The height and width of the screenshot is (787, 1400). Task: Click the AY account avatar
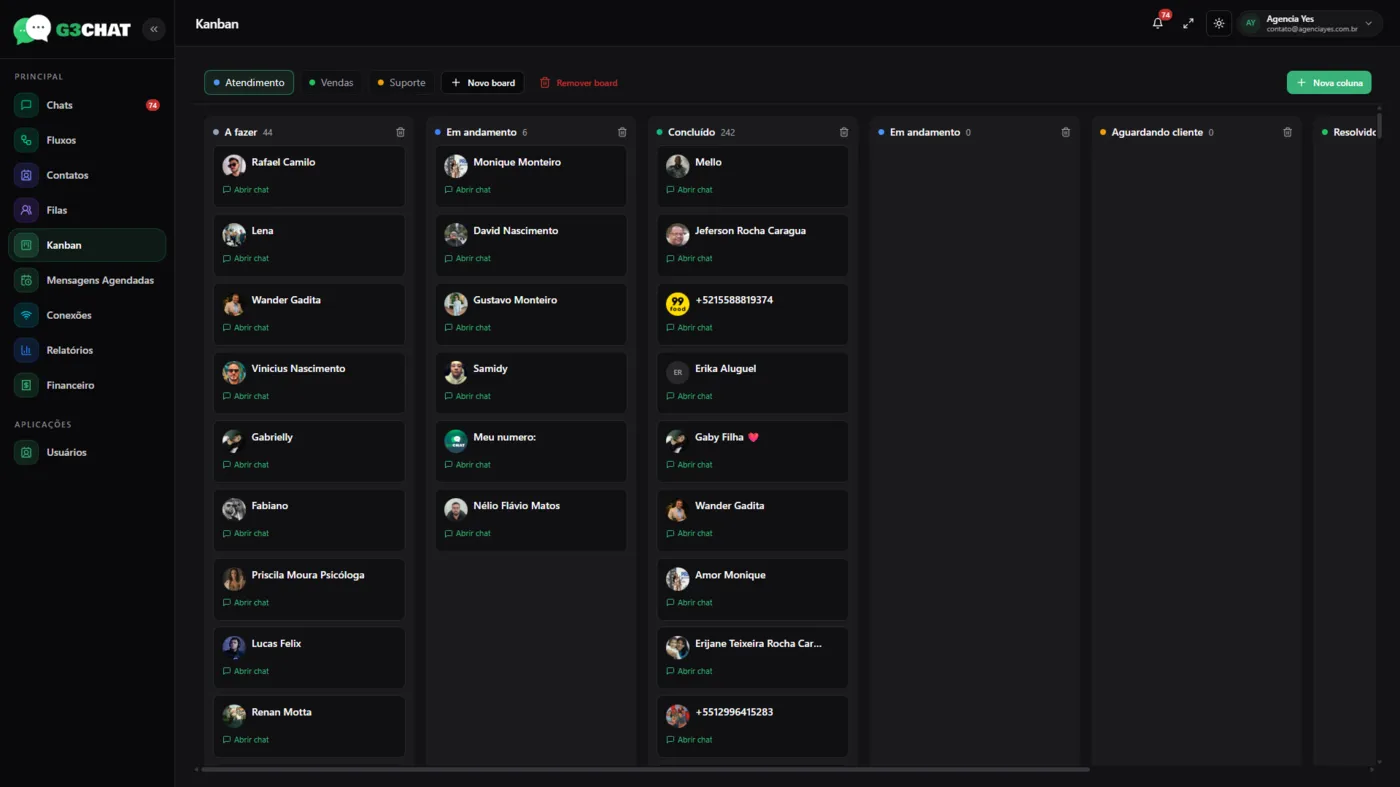(x=1250, y=23)
